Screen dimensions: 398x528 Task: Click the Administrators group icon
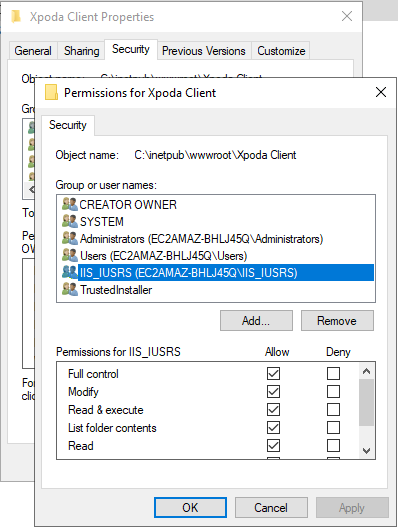[x=70, y=238]
